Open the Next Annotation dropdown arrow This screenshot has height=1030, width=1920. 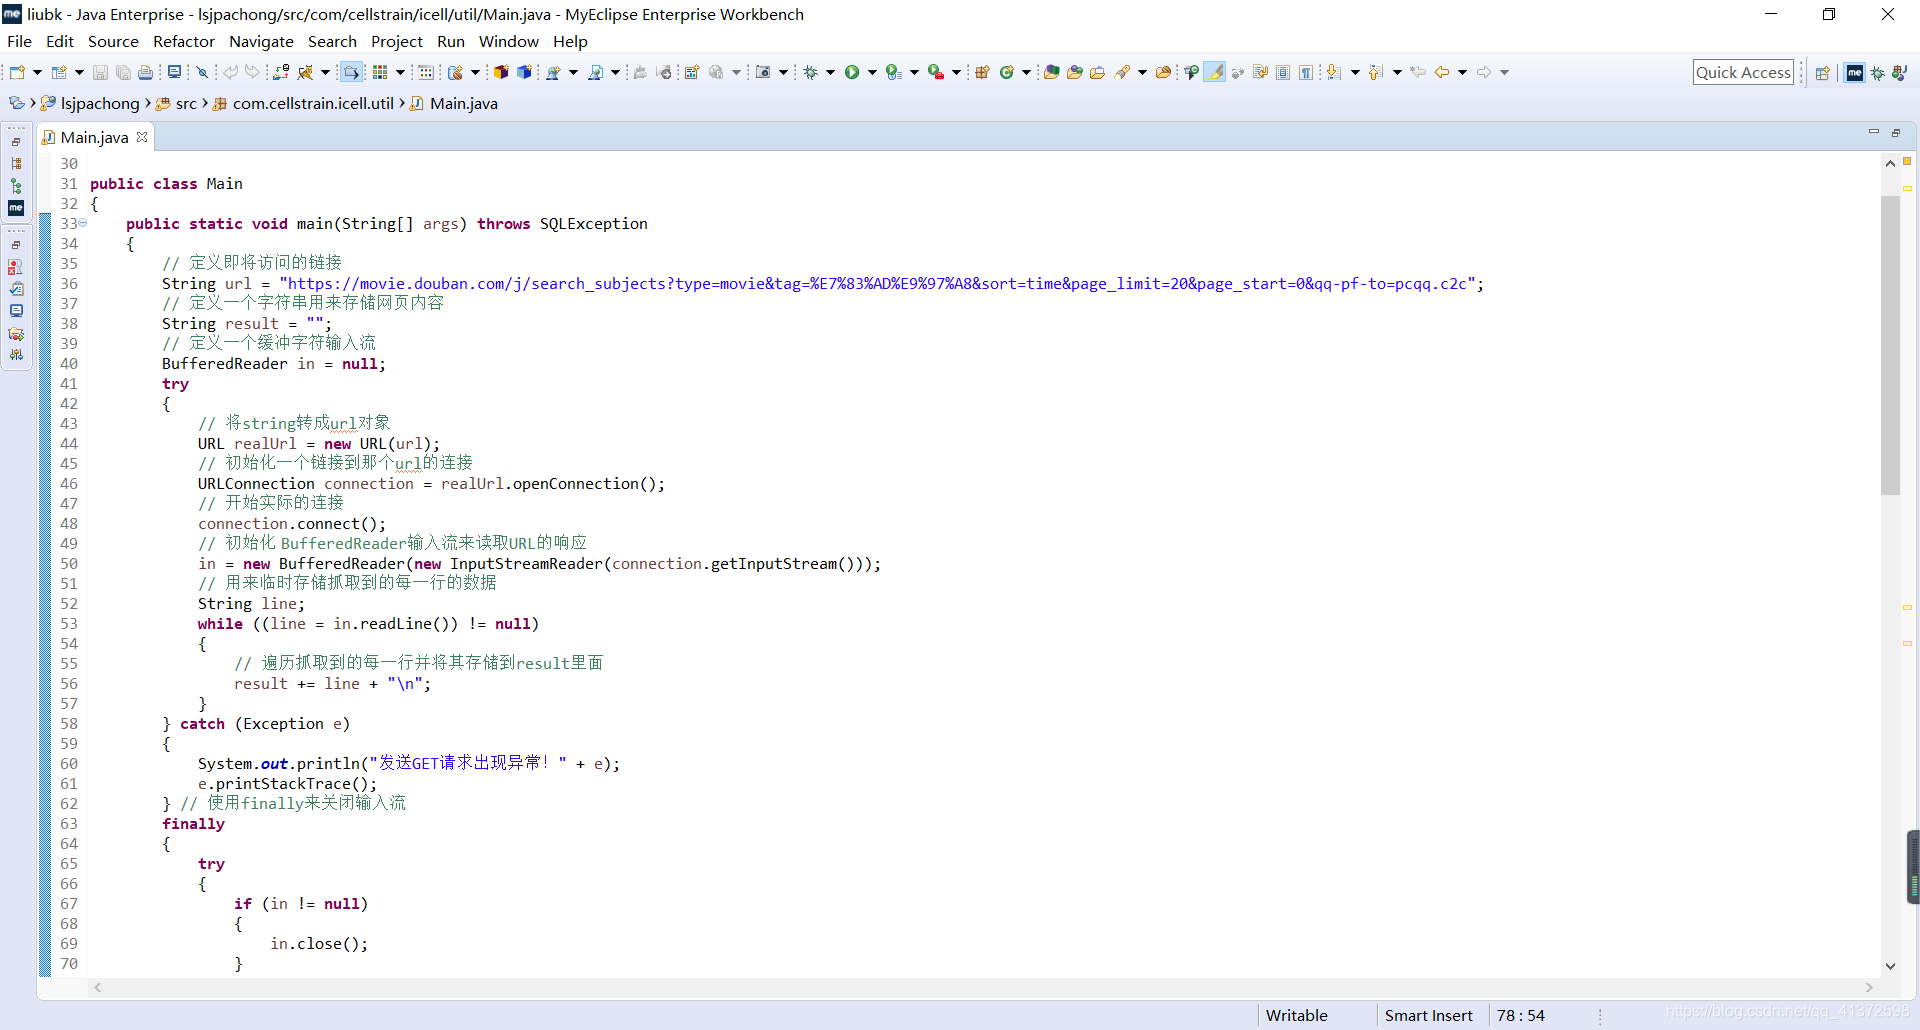tap(1355, 72)
